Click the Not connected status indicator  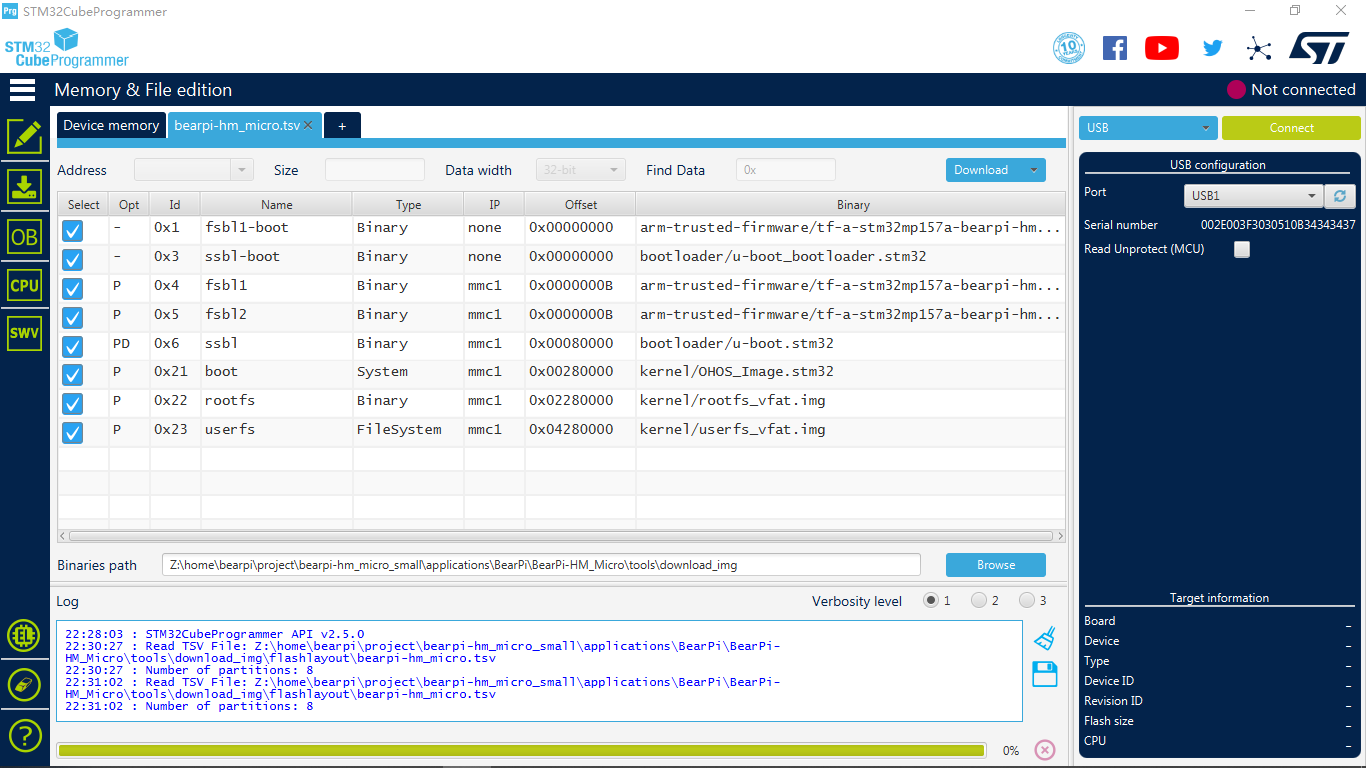(1291, 90)
